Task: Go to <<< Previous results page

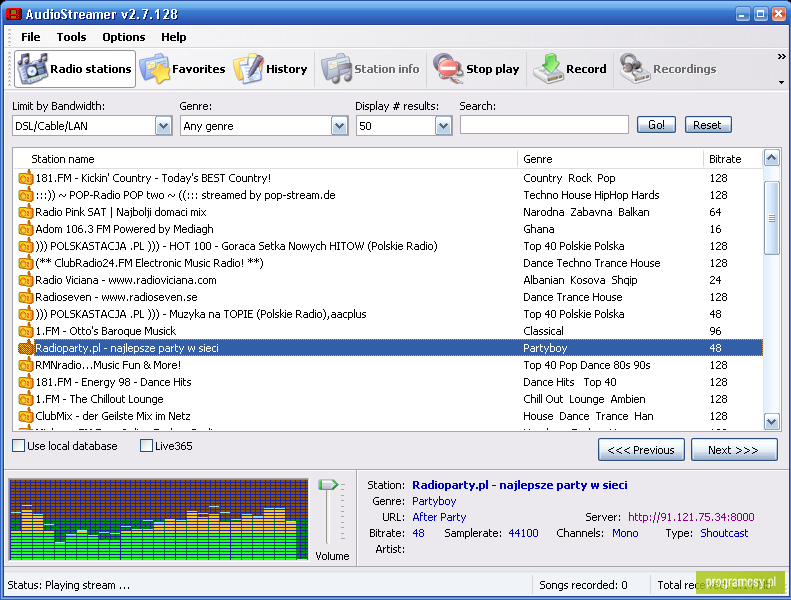Action: [x=641, y=450]
